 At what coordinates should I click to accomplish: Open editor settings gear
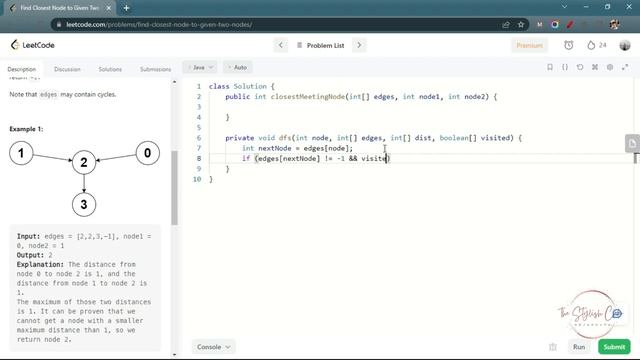tap(610, 67)
